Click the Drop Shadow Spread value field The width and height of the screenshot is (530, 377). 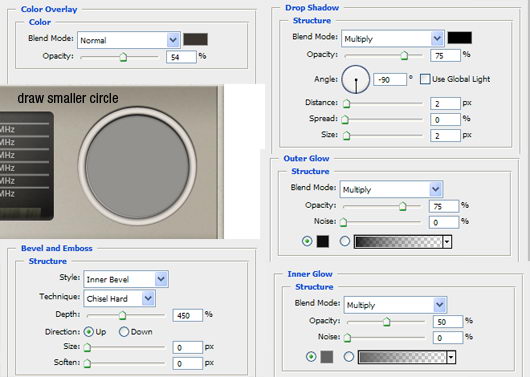click(445, 120)
